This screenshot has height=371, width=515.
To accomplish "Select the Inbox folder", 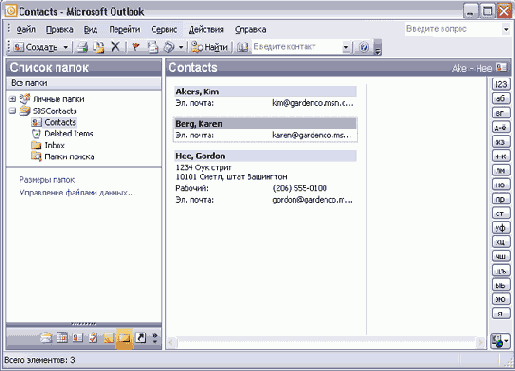I will [54, 145].
